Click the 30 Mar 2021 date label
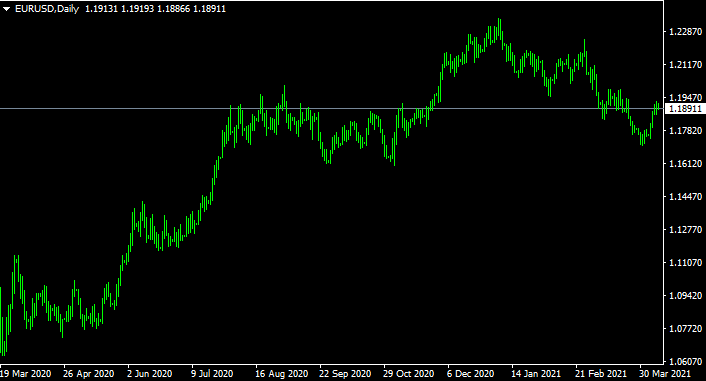Viewport: 706px width, 381px height. pos(665,374)
